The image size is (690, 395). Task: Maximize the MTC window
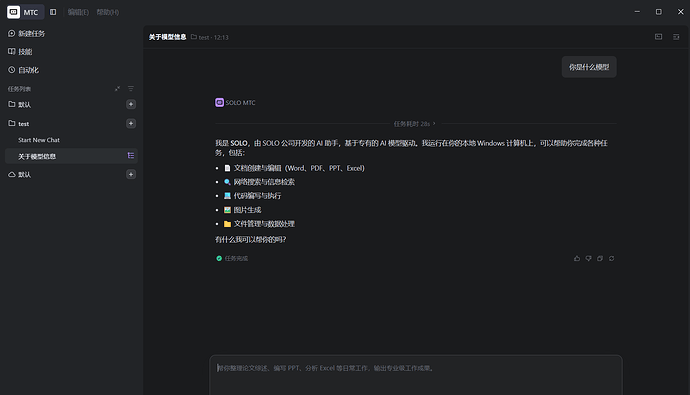pos(658,12)
